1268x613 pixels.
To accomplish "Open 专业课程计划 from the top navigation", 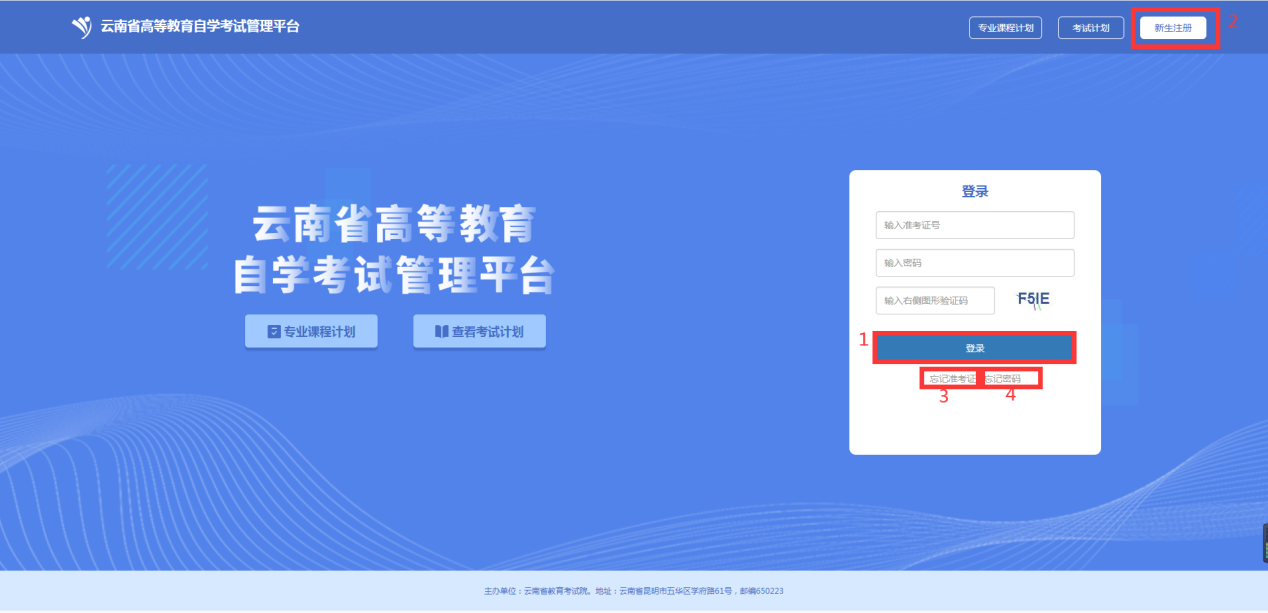I will coord(1005,28).
